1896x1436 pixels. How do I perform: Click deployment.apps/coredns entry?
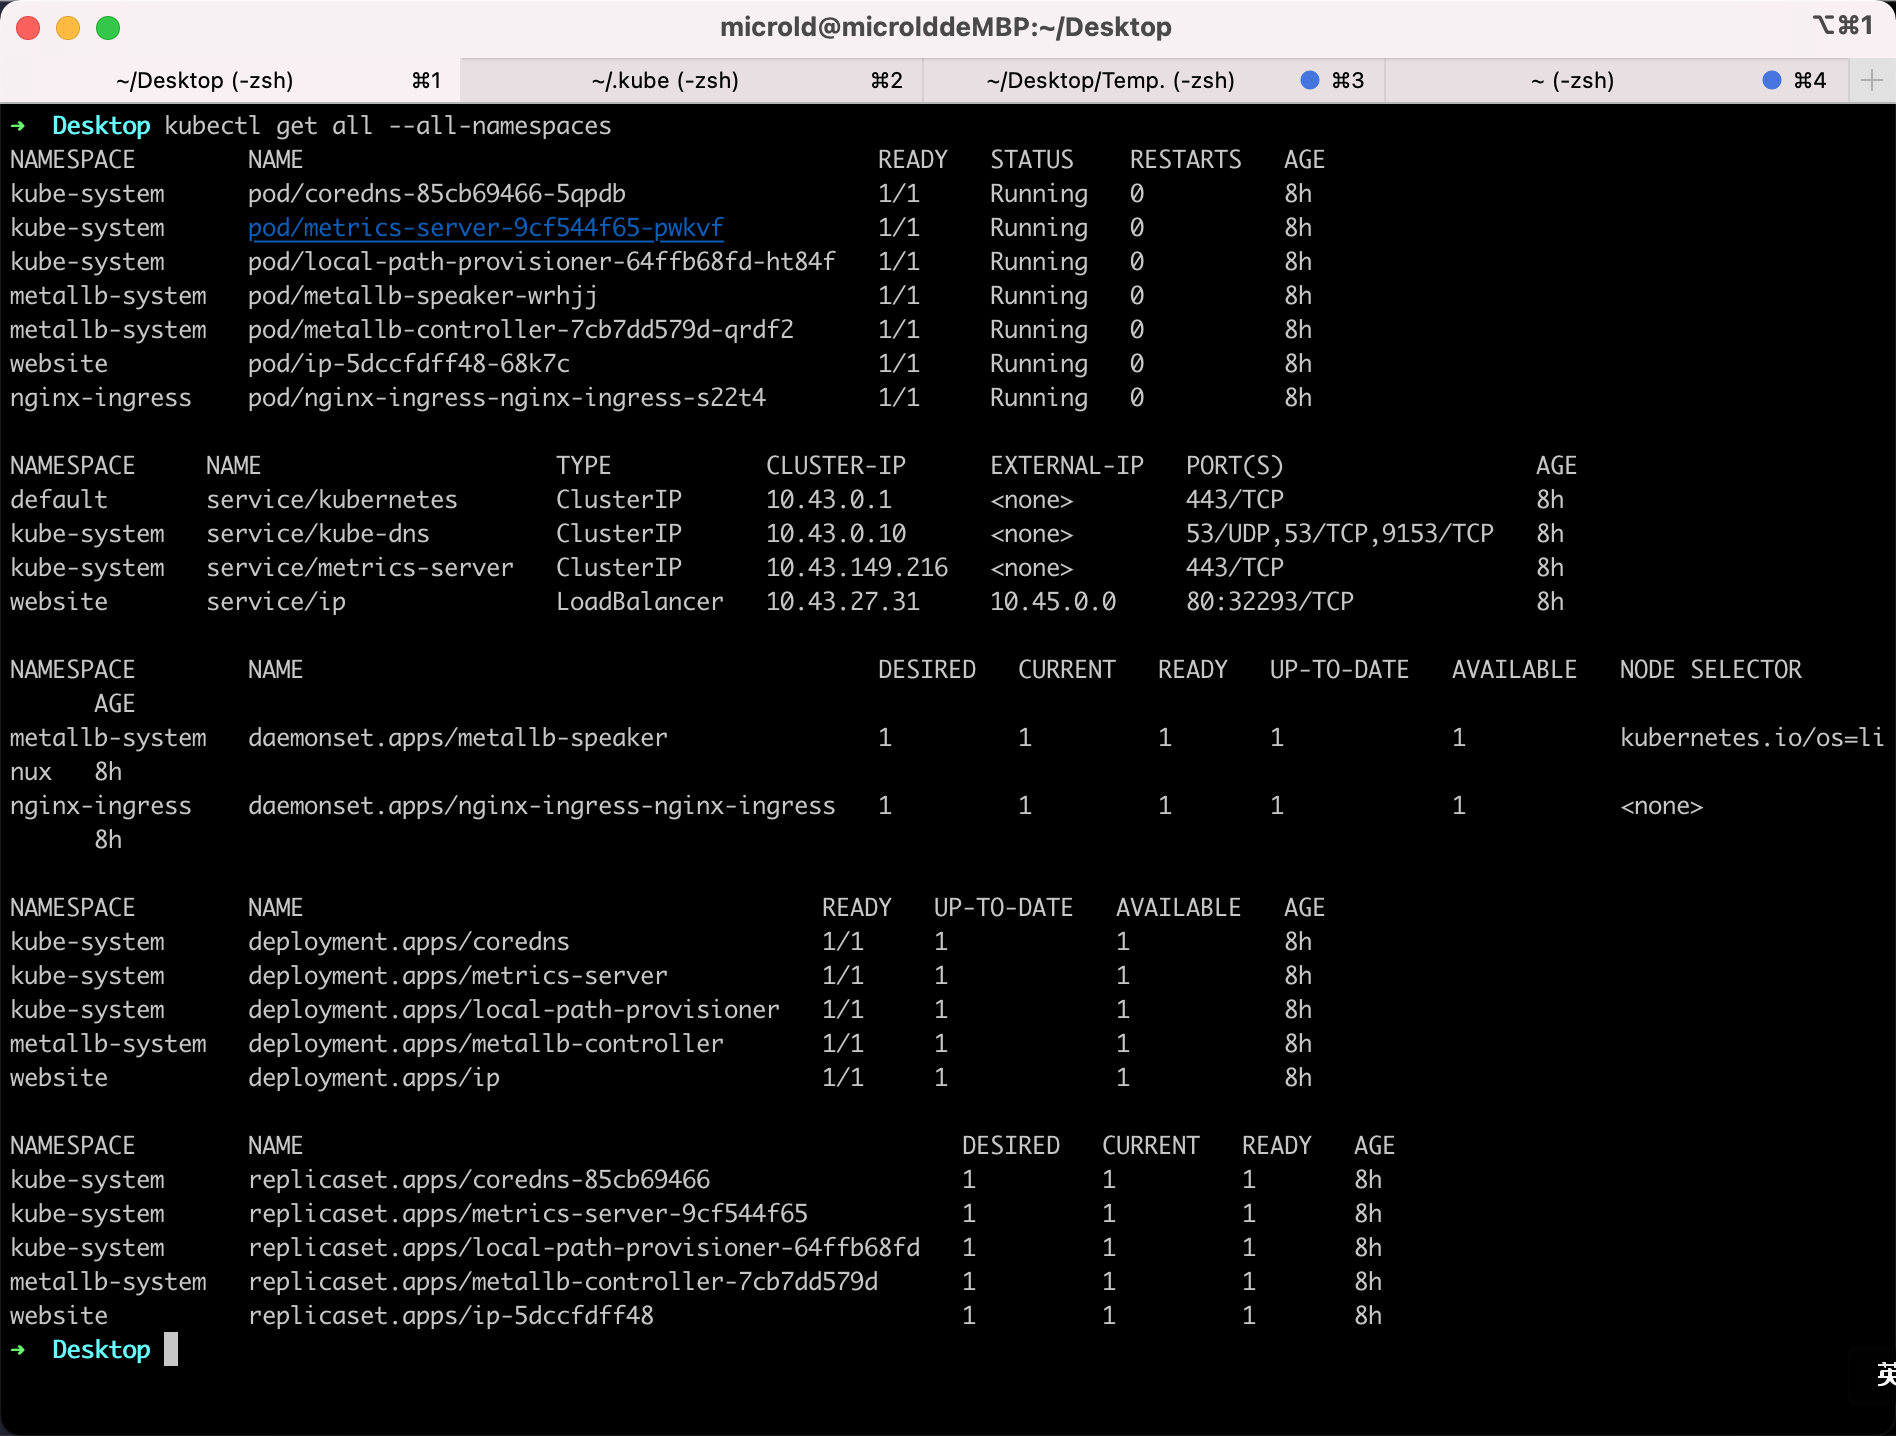tap(409, 942)
